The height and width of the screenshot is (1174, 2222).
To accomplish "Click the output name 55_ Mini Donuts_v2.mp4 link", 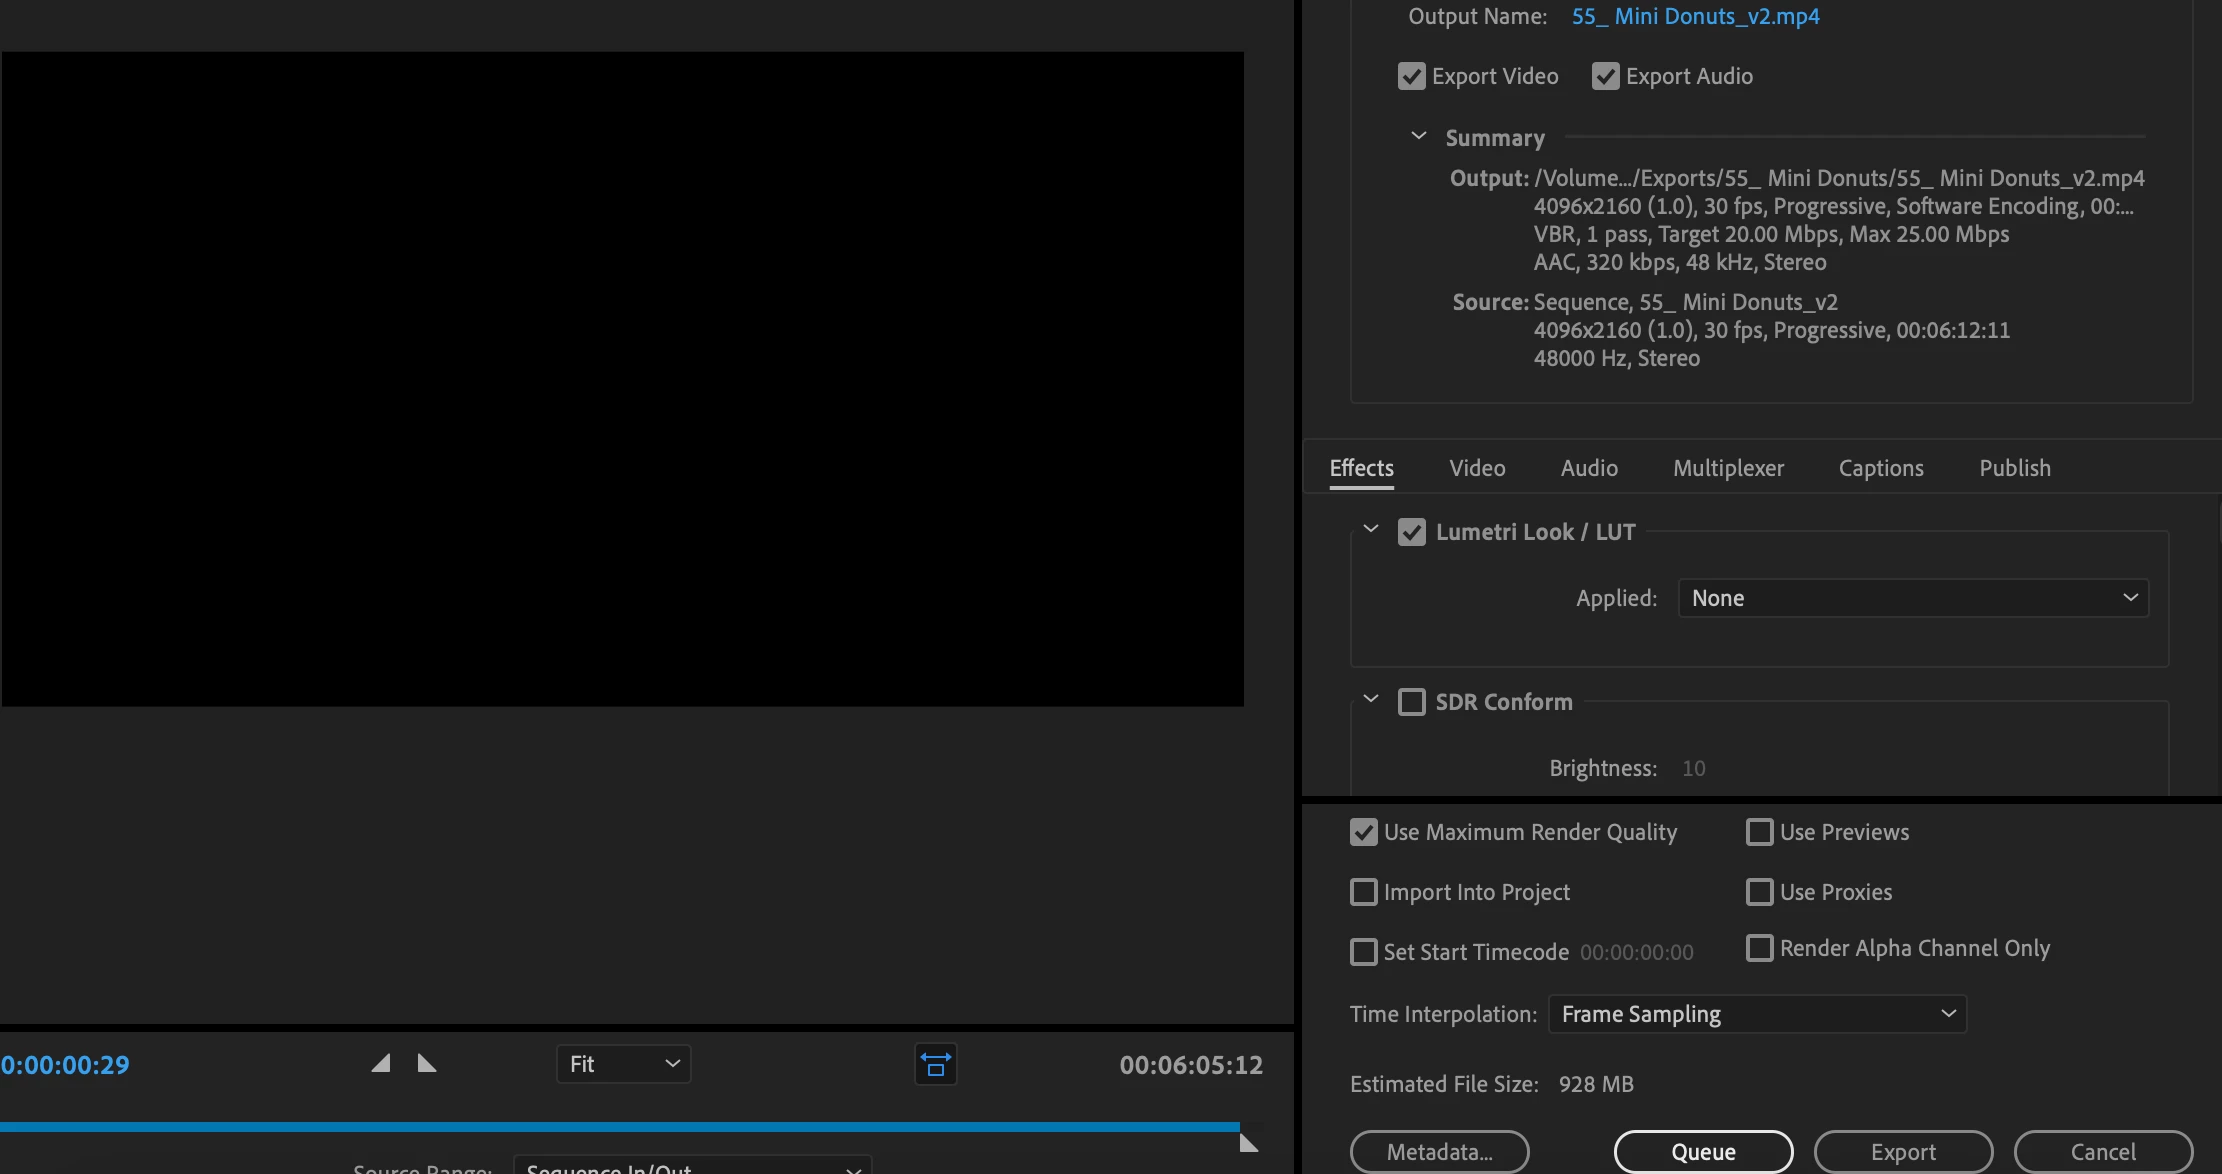I will (x=1695, y=16).
